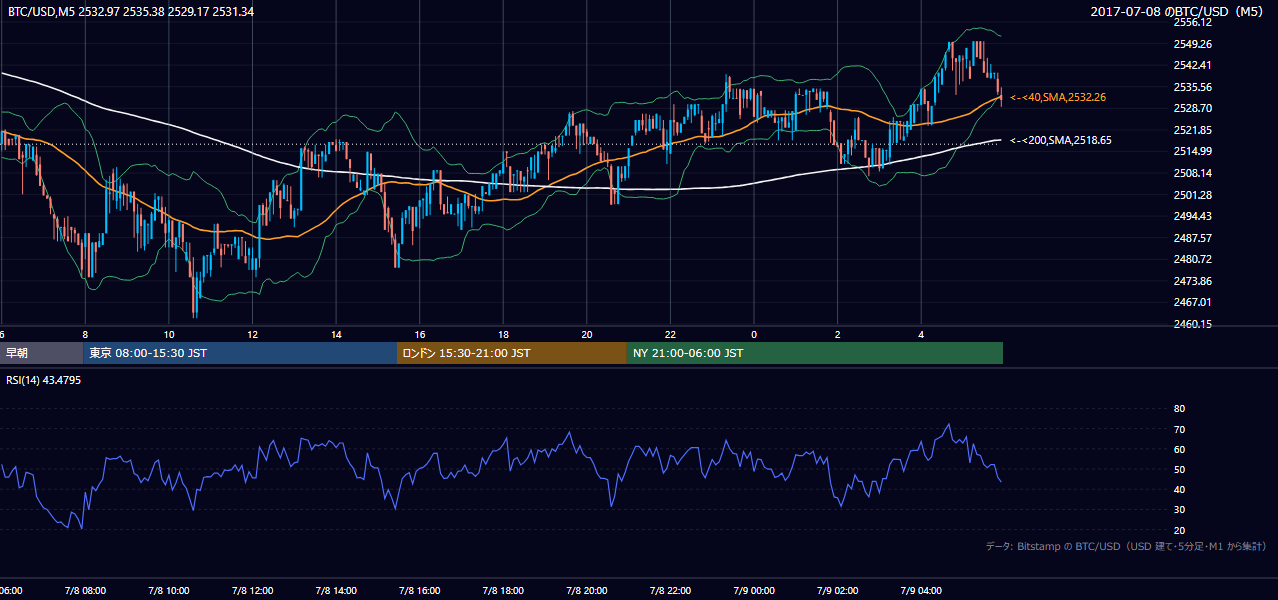Select the 7/8 12:00 time label
Image resolution: width=1278 pixels, height=600 pixels.
(x=252, y=591)
